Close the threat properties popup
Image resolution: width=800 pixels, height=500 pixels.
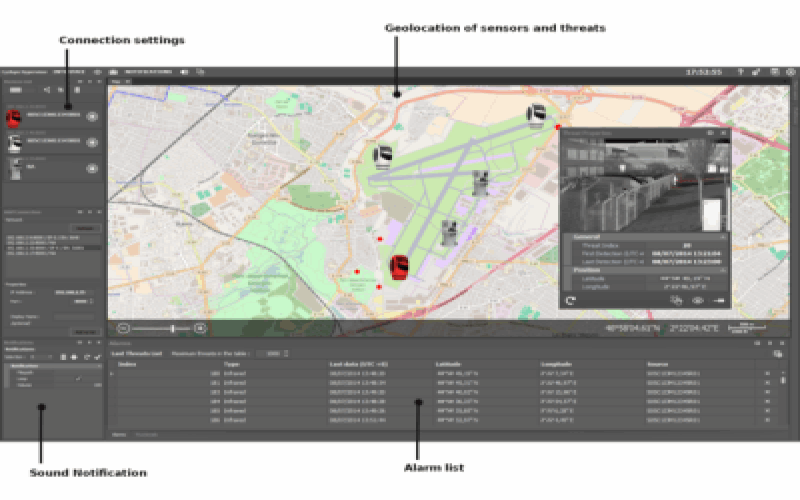(x=723, y=133)
